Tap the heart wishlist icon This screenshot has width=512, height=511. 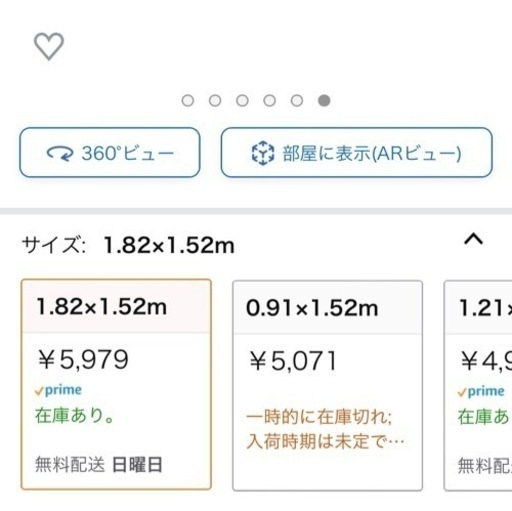(x=49, y=46)
